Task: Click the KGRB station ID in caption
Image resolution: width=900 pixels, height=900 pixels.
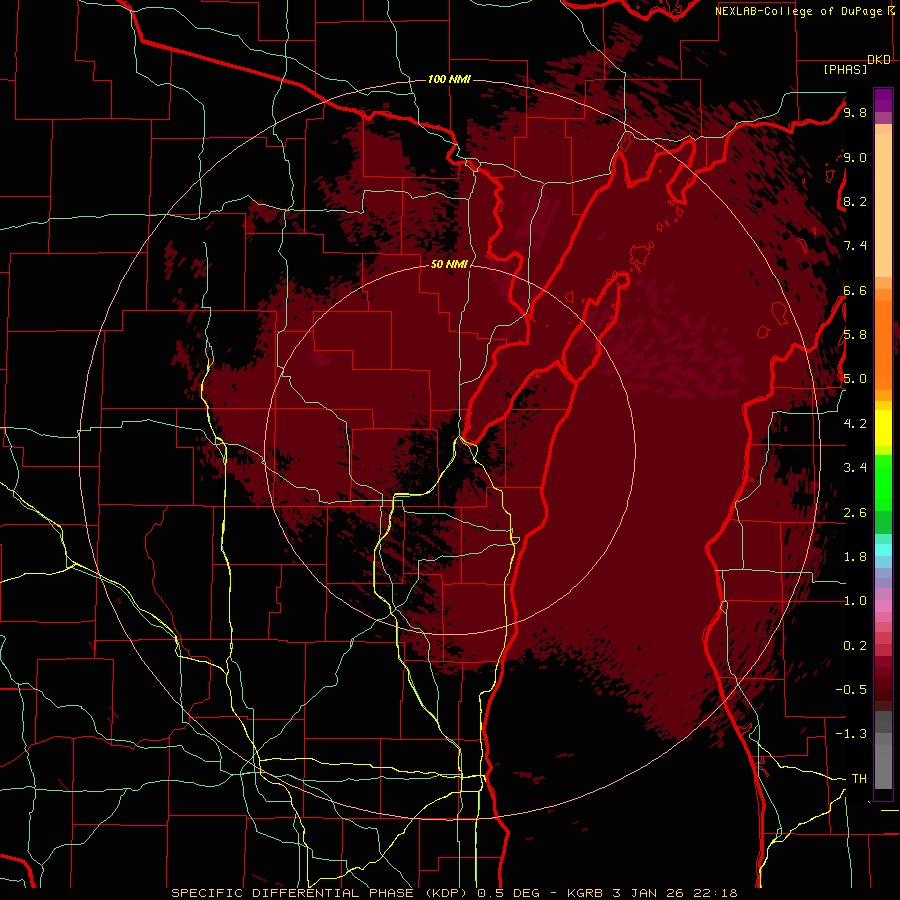Action: click(x=585, y=893)
